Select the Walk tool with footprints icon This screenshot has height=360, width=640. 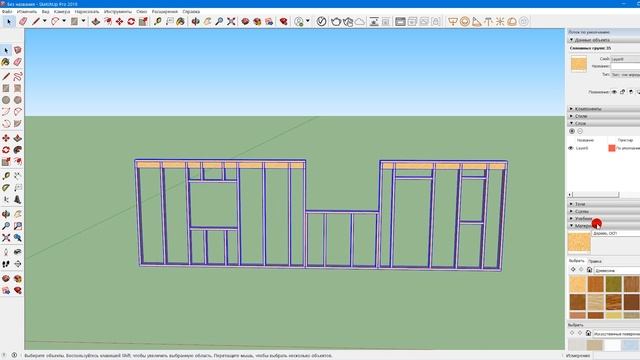pyautogui.click(x=6, y=264)
